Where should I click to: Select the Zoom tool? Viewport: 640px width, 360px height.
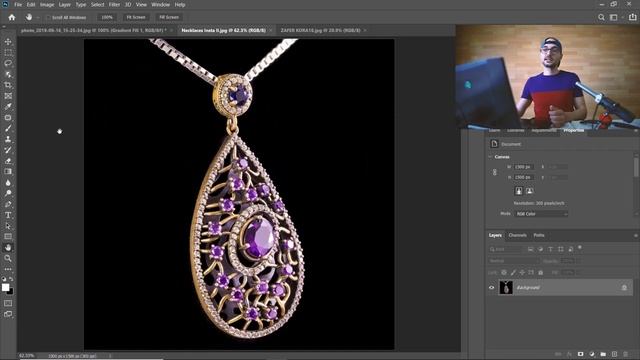coord(8,258)
